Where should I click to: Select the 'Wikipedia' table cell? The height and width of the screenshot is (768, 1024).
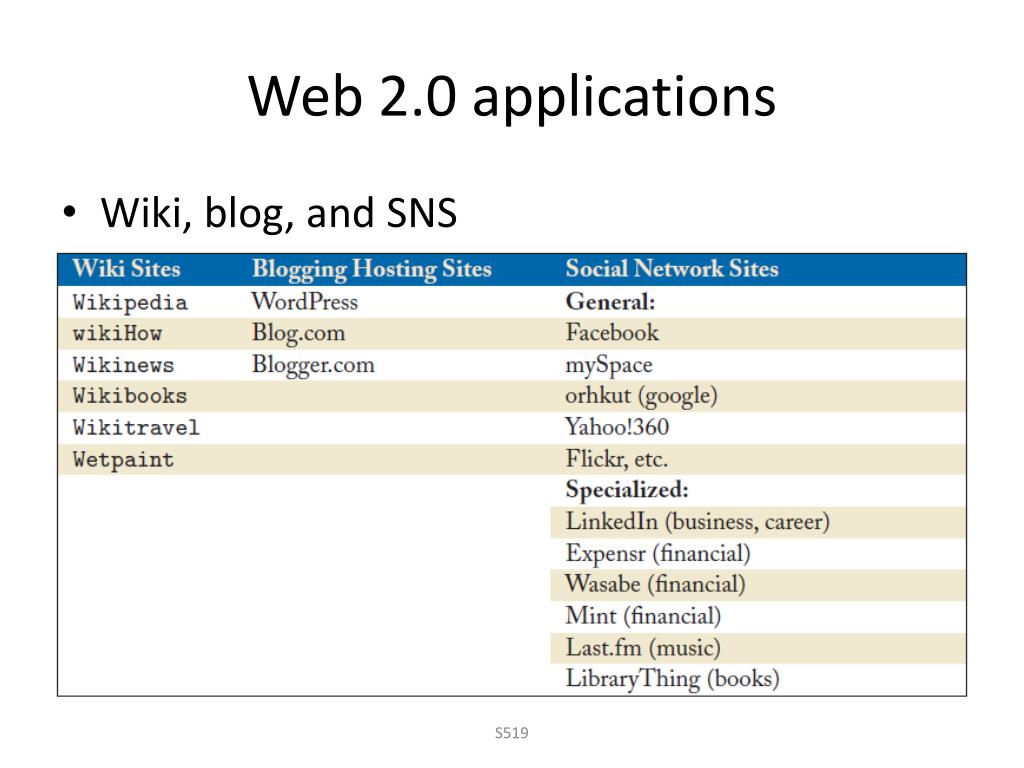tap(130, 302)
